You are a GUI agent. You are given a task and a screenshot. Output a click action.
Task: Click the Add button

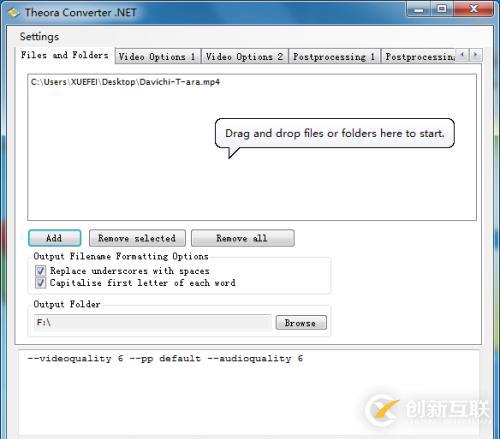54,238
